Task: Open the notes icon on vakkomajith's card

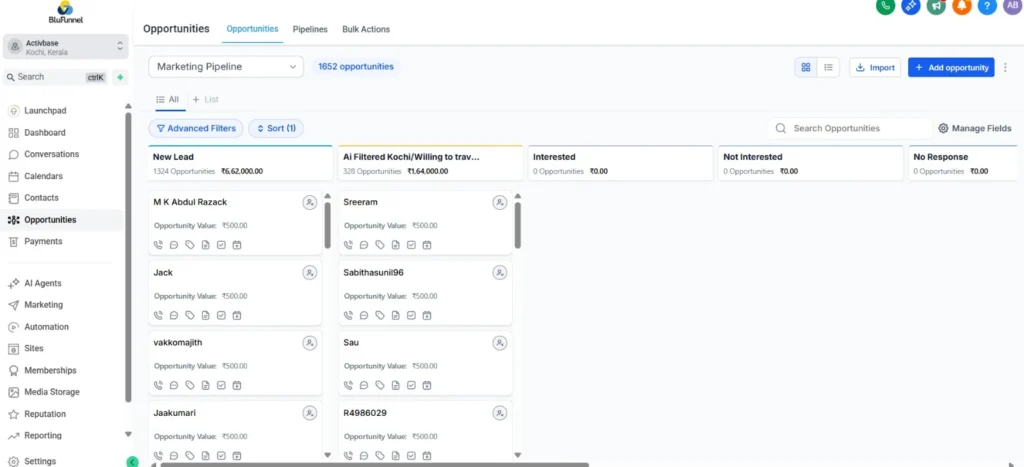Action: click(x=206, y=385)
